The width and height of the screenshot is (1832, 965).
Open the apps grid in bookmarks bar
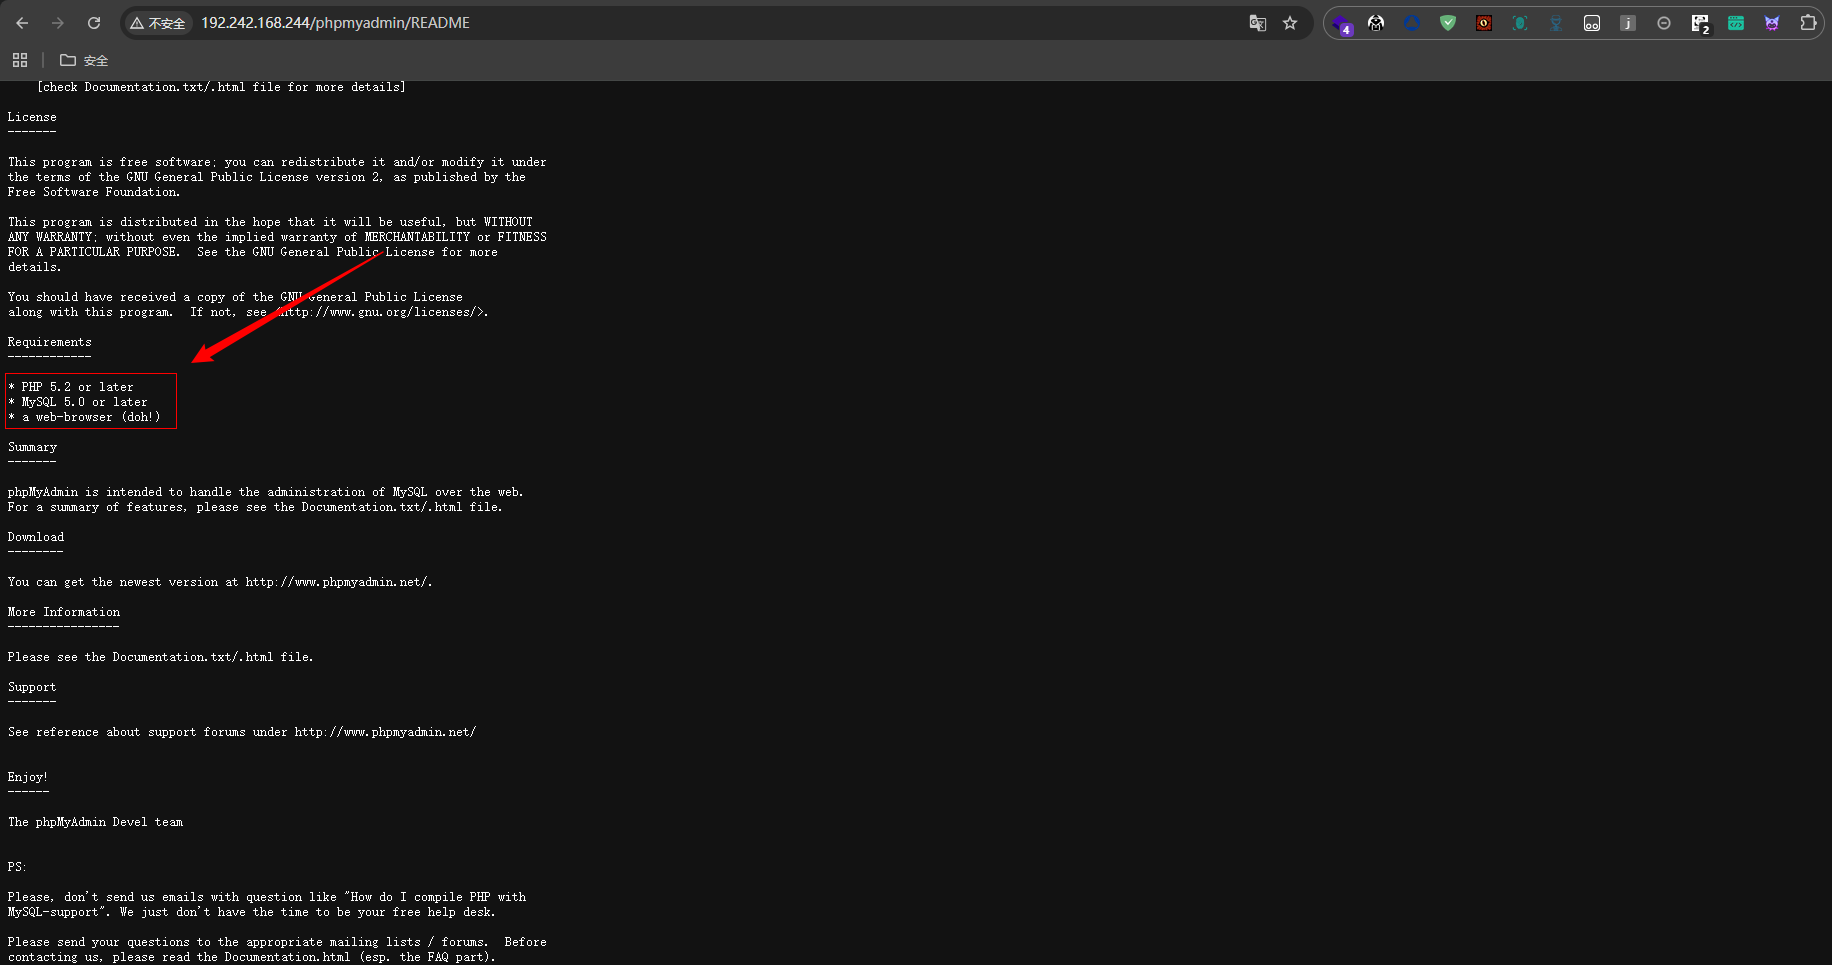tap(20, 60)
